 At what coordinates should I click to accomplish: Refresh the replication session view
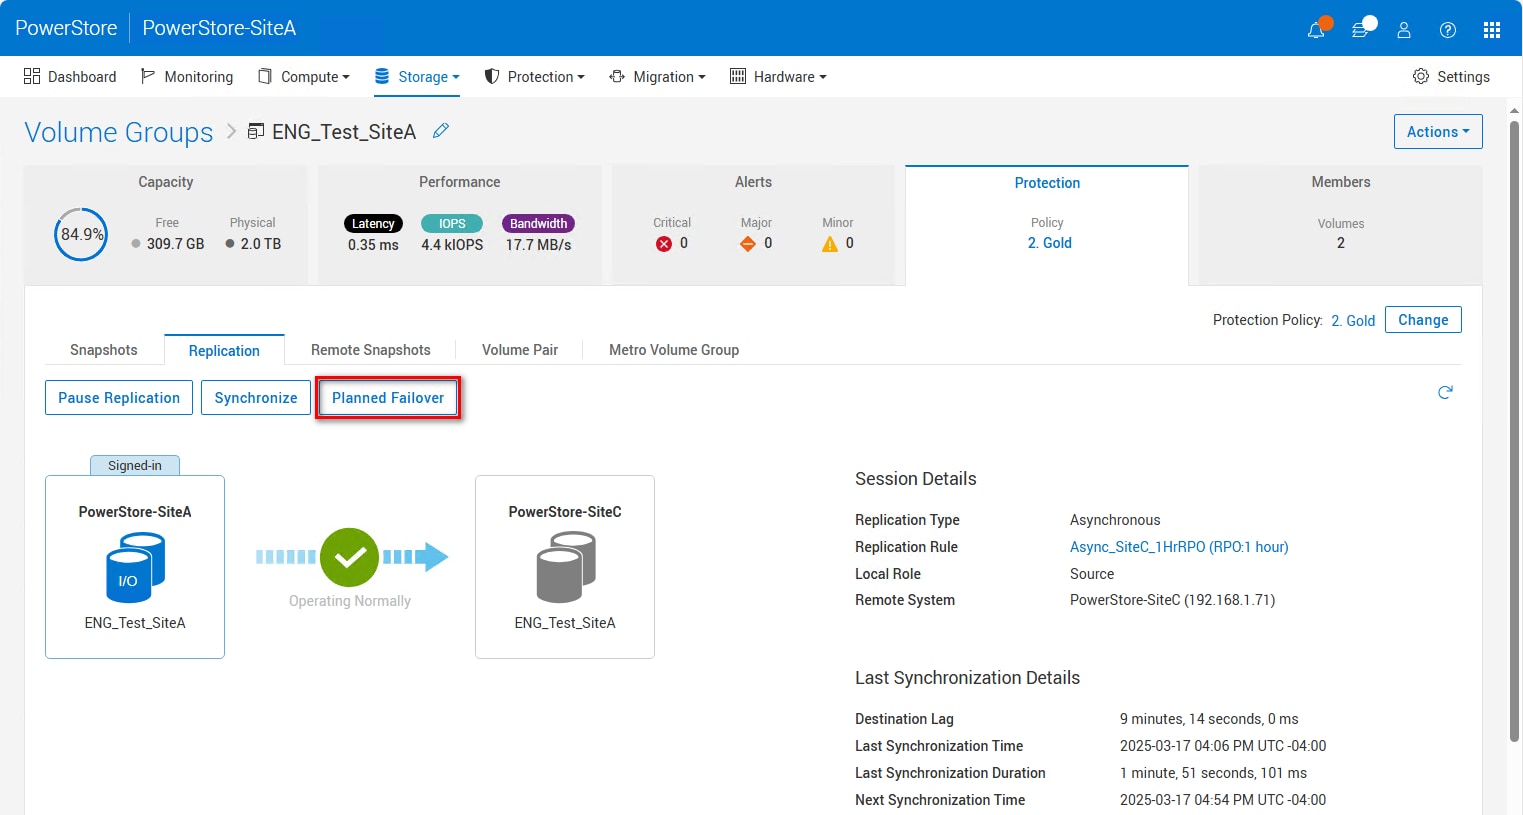click(x=1445, y=392)
